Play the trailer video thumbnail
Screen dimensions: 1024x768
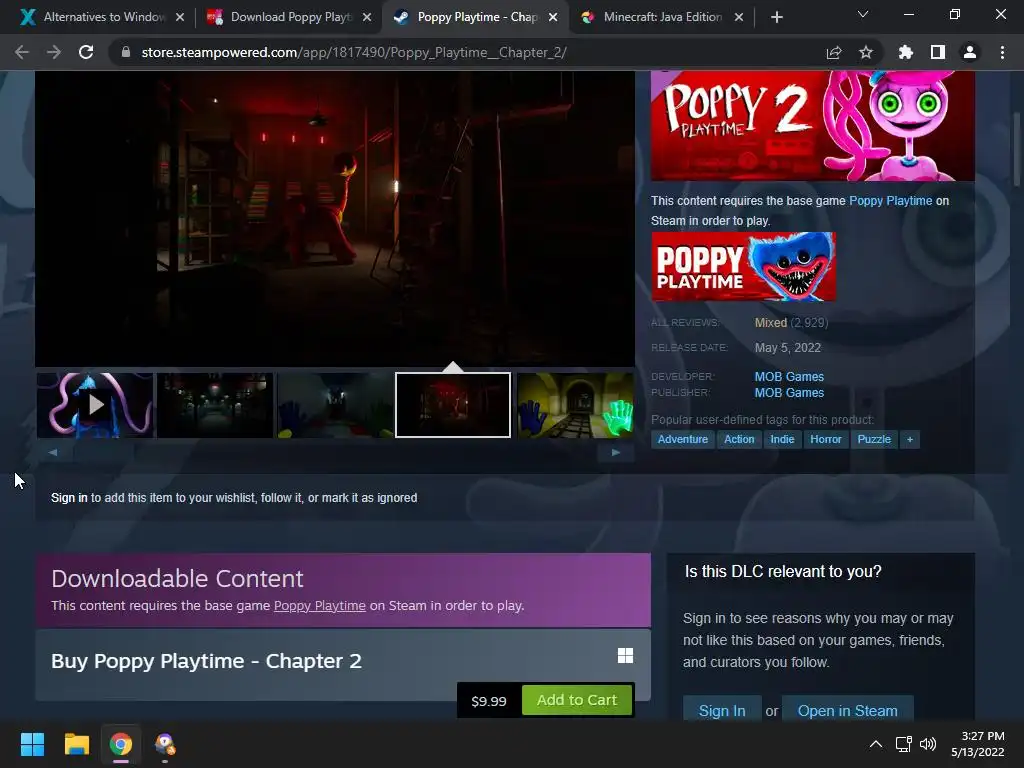pyautogui.click(x=95, y=405)
